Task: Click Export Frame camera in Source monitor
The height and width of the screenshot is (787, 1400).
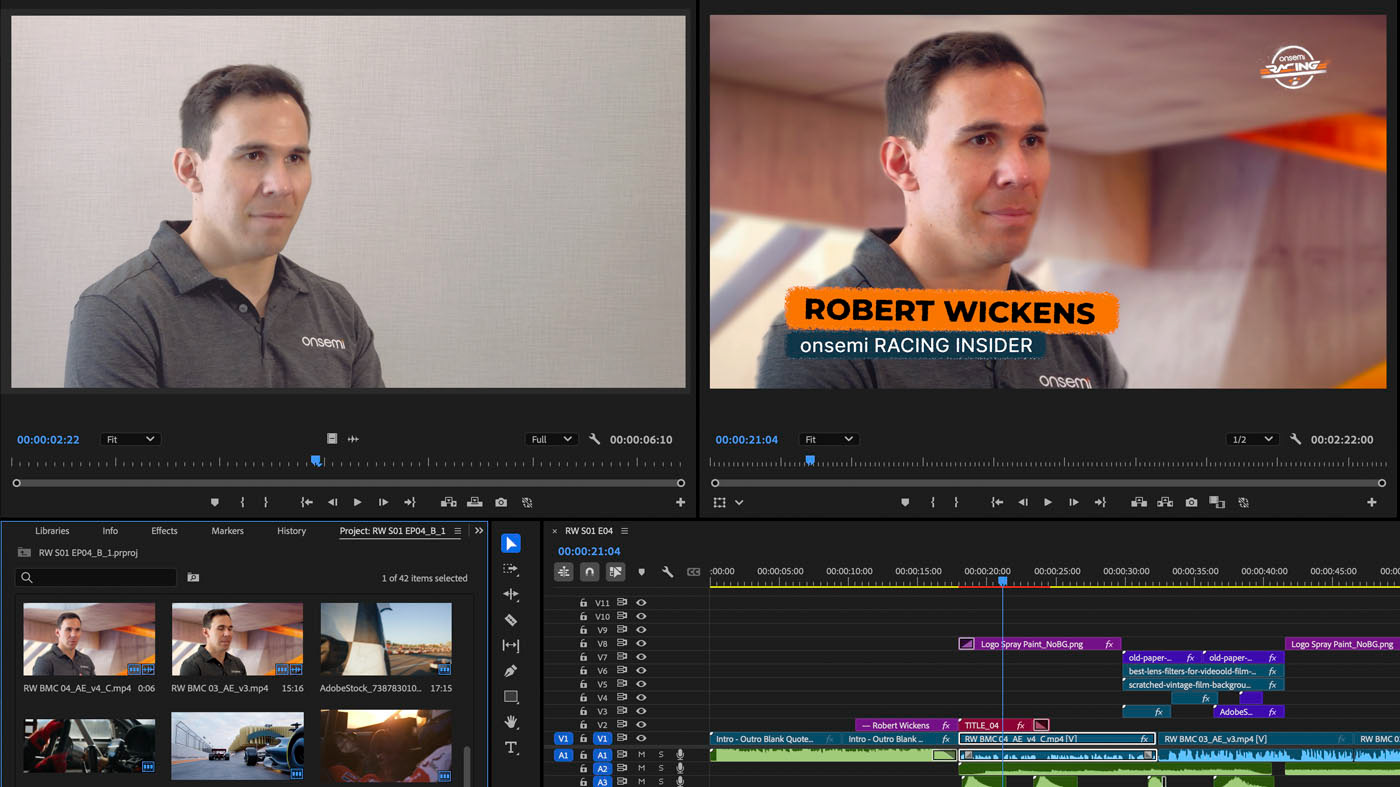Action: 501,502
